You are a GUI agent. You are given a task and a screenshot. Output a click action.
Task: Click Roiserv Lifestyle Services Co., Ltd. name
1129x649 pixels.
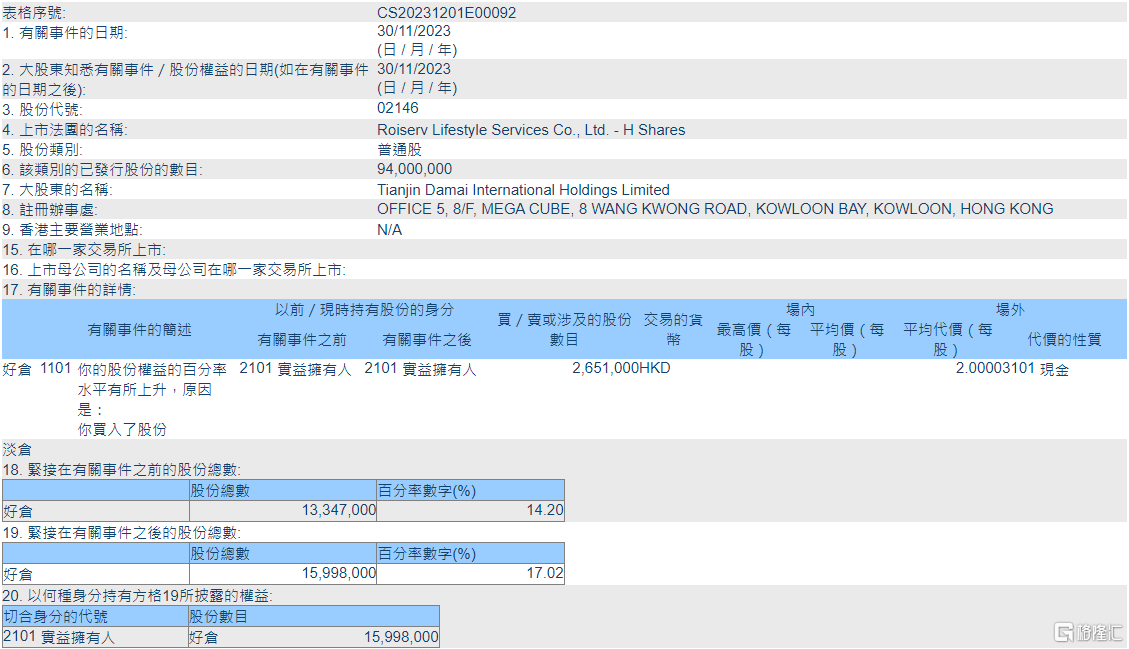click(x=531, y=130)
